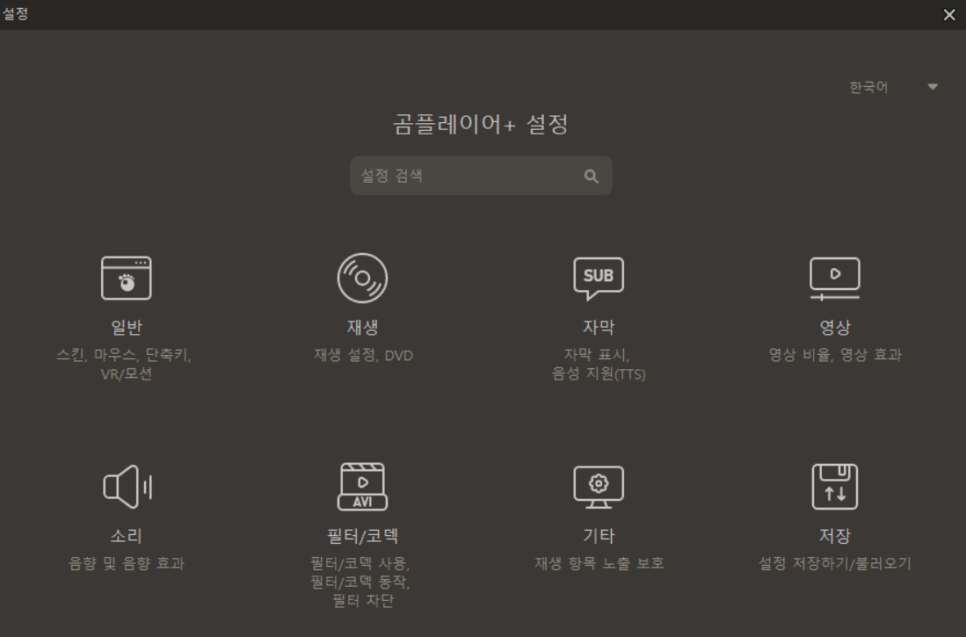Close the 설정 settings window

point(949,15)
